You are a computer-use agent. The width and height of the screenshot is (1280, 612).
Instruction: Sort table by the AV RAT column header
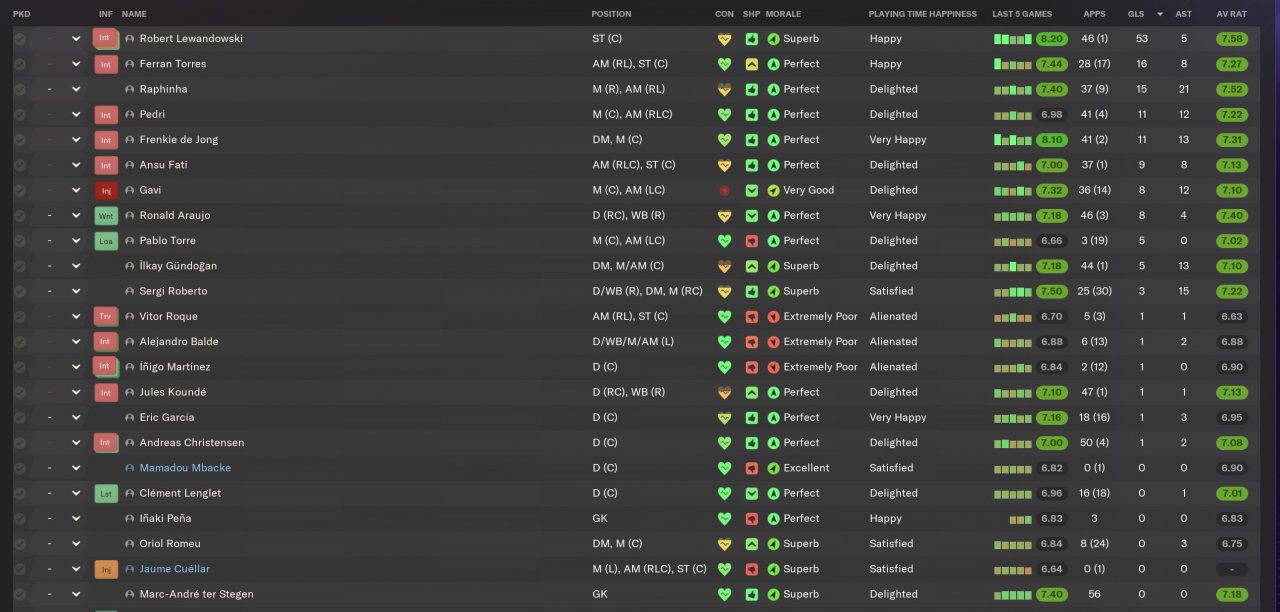(1231, 14)
